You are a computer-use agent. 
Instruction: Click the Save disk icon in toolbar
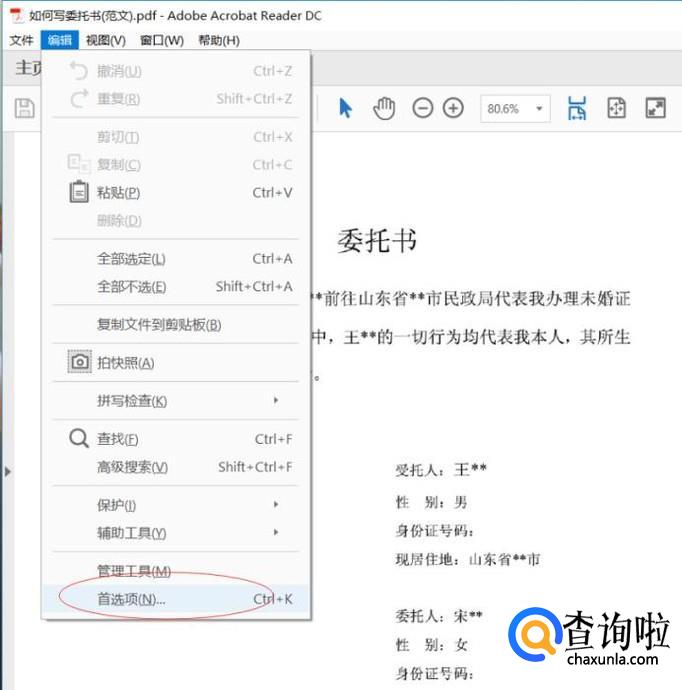(25, 108)
